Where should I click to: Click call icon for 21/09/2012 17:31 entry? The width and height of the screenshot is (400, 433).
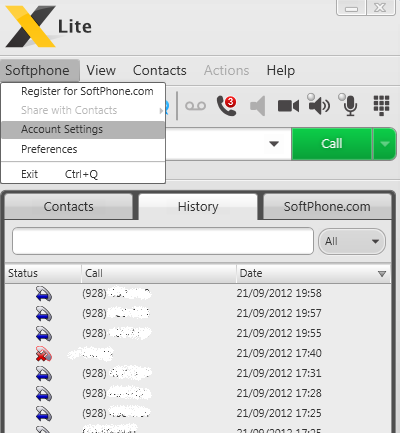[x=44, y=374]
